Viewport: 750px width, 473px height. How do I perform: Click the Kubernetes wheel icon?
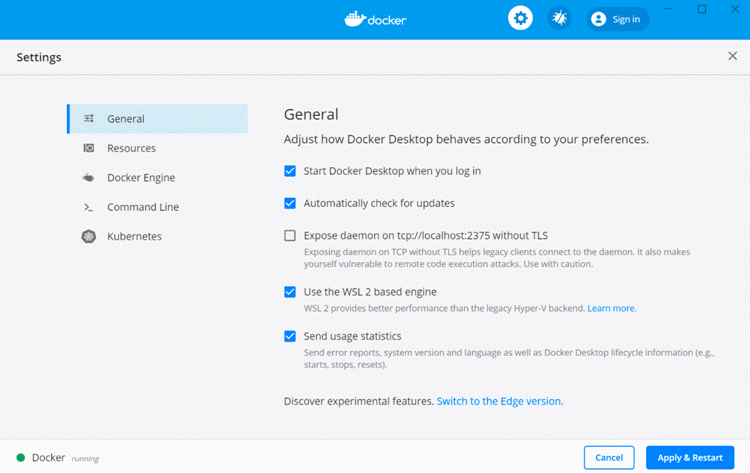[89, 237]
